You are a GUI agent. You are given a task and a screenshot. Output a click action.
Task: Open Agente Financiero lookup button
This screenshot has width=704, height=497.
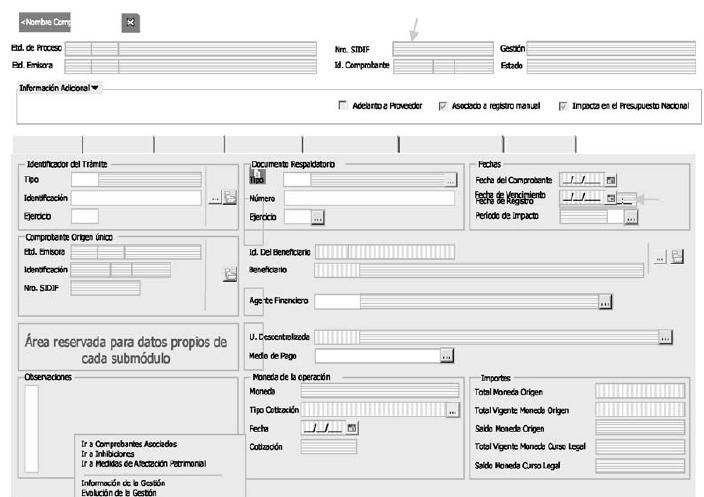coord(605,301)
